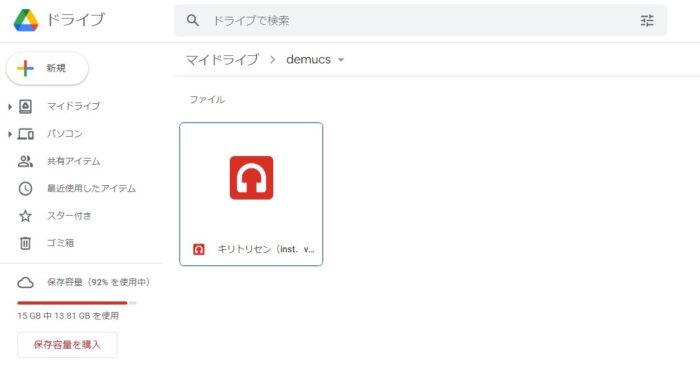Screen dimensions: 700x381
Task: Click the マイドライブ drive icon in the sidebar
Action: click(x=25, y=106)
